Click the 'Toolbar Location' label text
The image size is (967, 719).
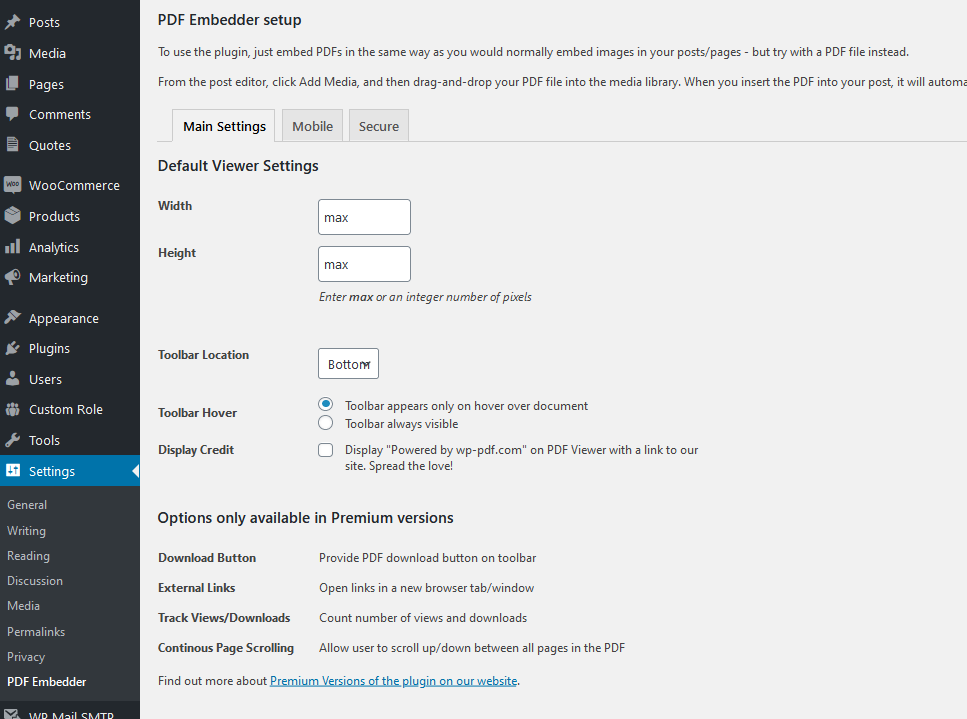pyautogui.click(x=204, y=355)
